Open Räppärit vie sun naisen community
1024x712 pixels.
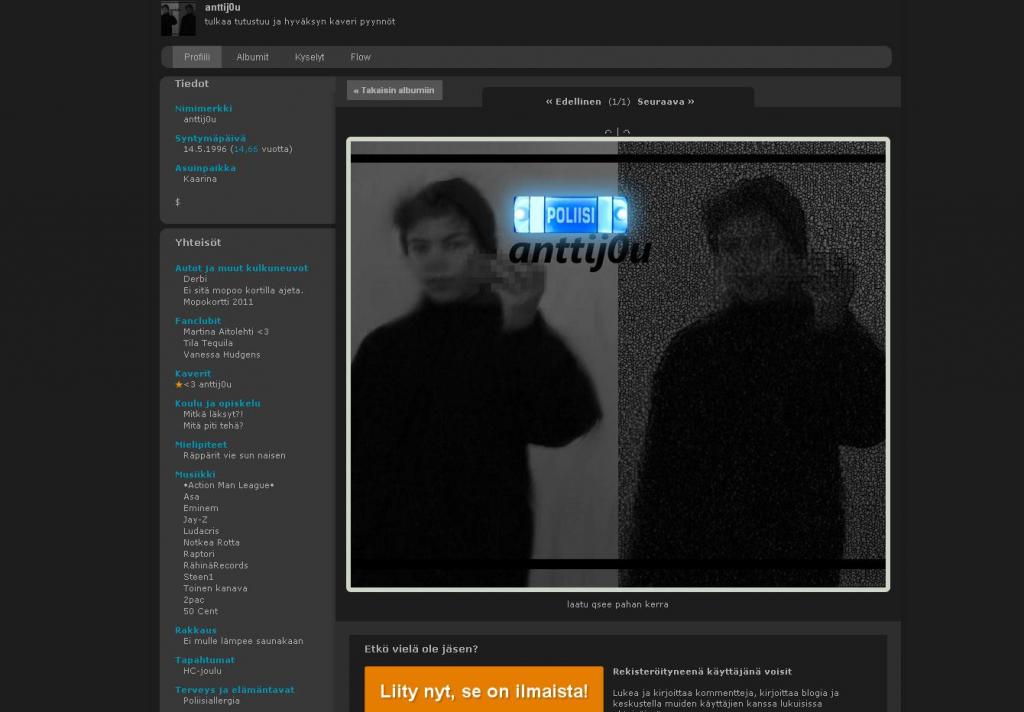pos(234,455)
